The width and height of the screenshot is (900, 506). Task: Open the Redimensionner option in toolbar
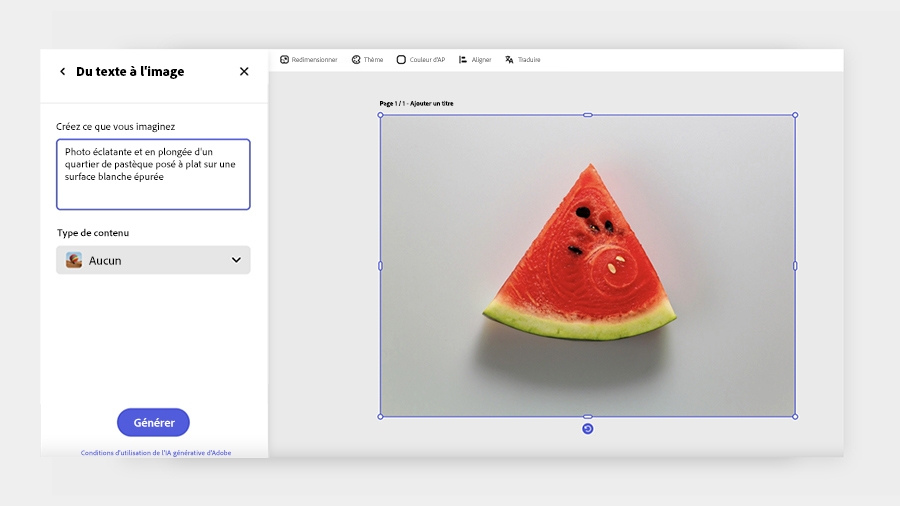(x=309, y=60)
